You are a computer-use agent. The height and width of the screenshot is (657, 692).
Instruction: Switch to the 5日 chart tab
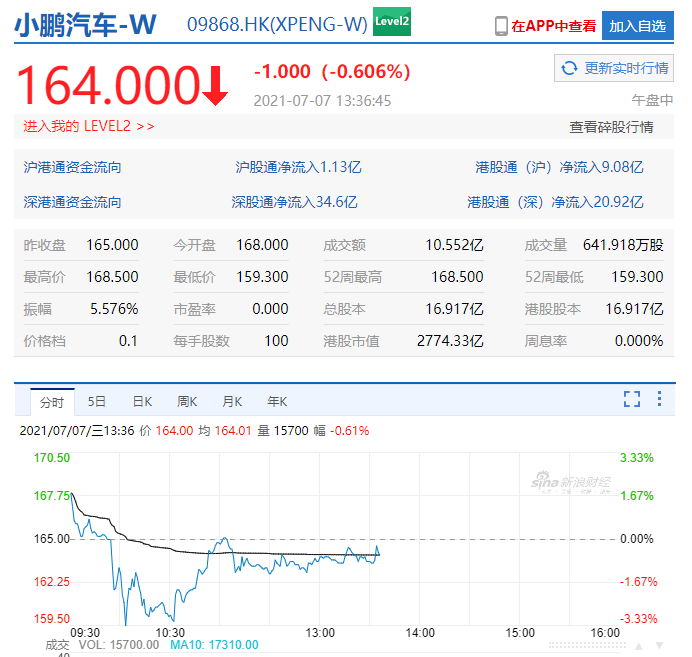96,402
